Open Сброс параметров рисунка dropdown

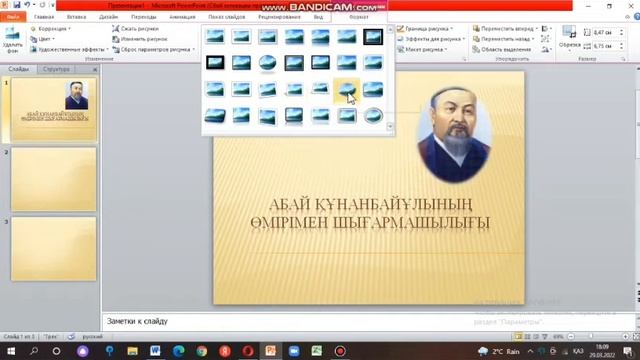click(153, 49)
